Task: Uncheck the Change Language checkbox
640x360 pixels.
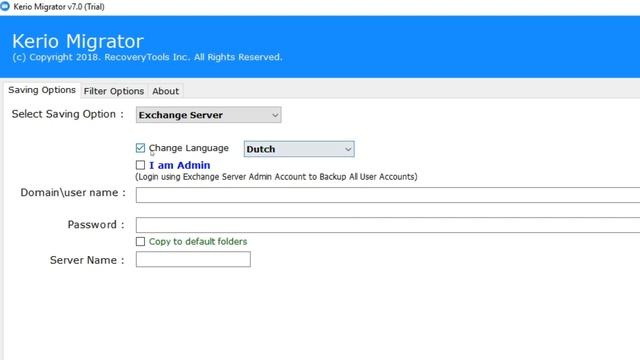Action: click(x=140, y=148)
